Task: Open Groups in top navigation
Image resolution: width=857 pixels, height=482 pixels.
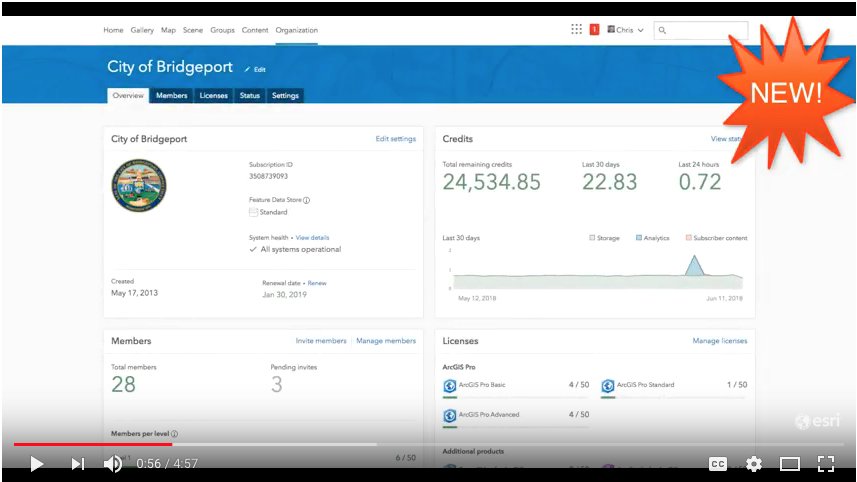Action: coord(222,30)
